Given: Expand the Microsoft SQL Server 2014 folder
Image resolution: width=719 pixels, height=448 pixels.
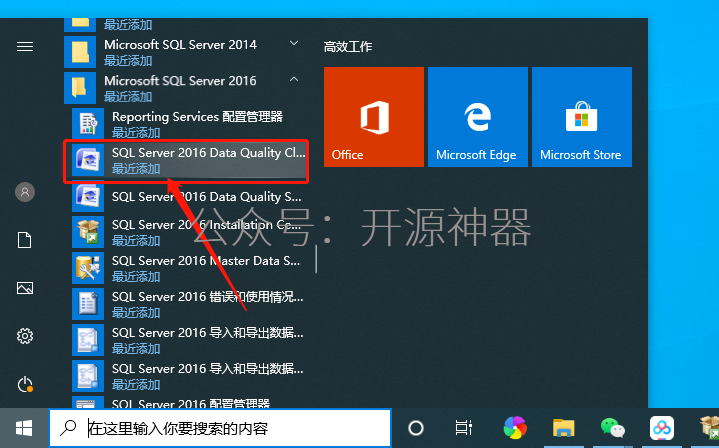Looking at the screenshot, I should pos(294,44).
